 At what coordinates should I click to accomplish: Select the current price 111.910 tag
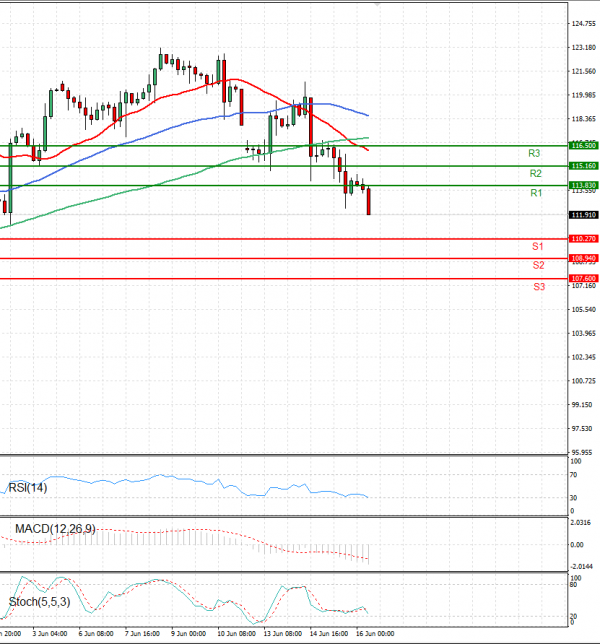pos(584,215)
